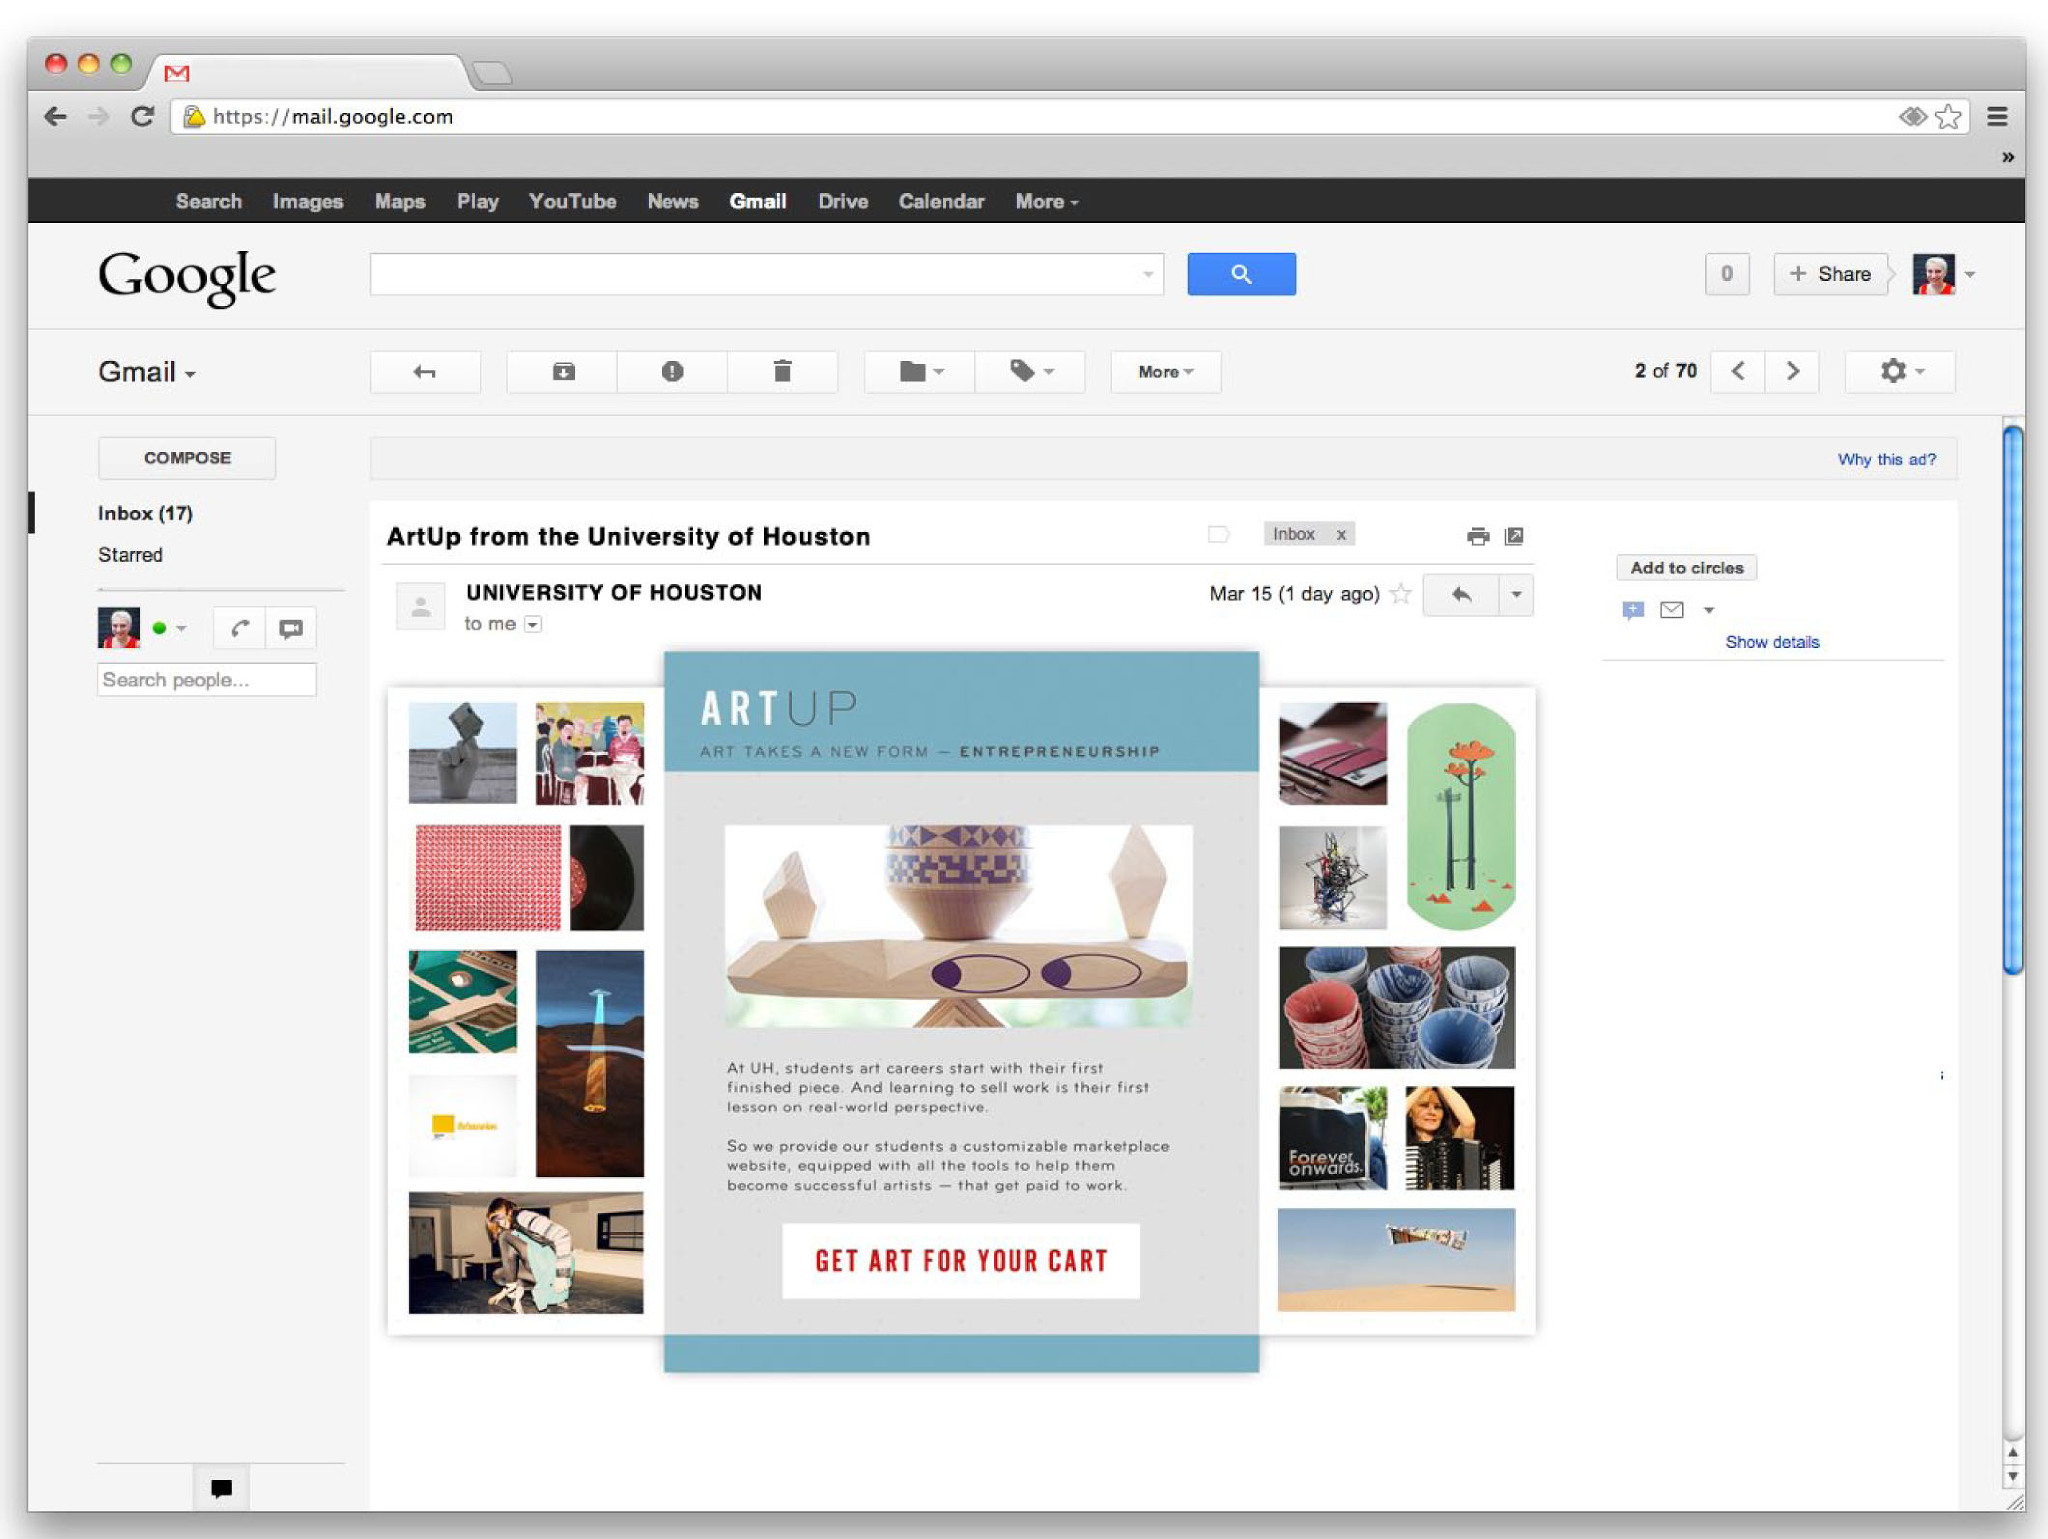
Task: Click the sender's avatar placeholder
Action: 420,606
